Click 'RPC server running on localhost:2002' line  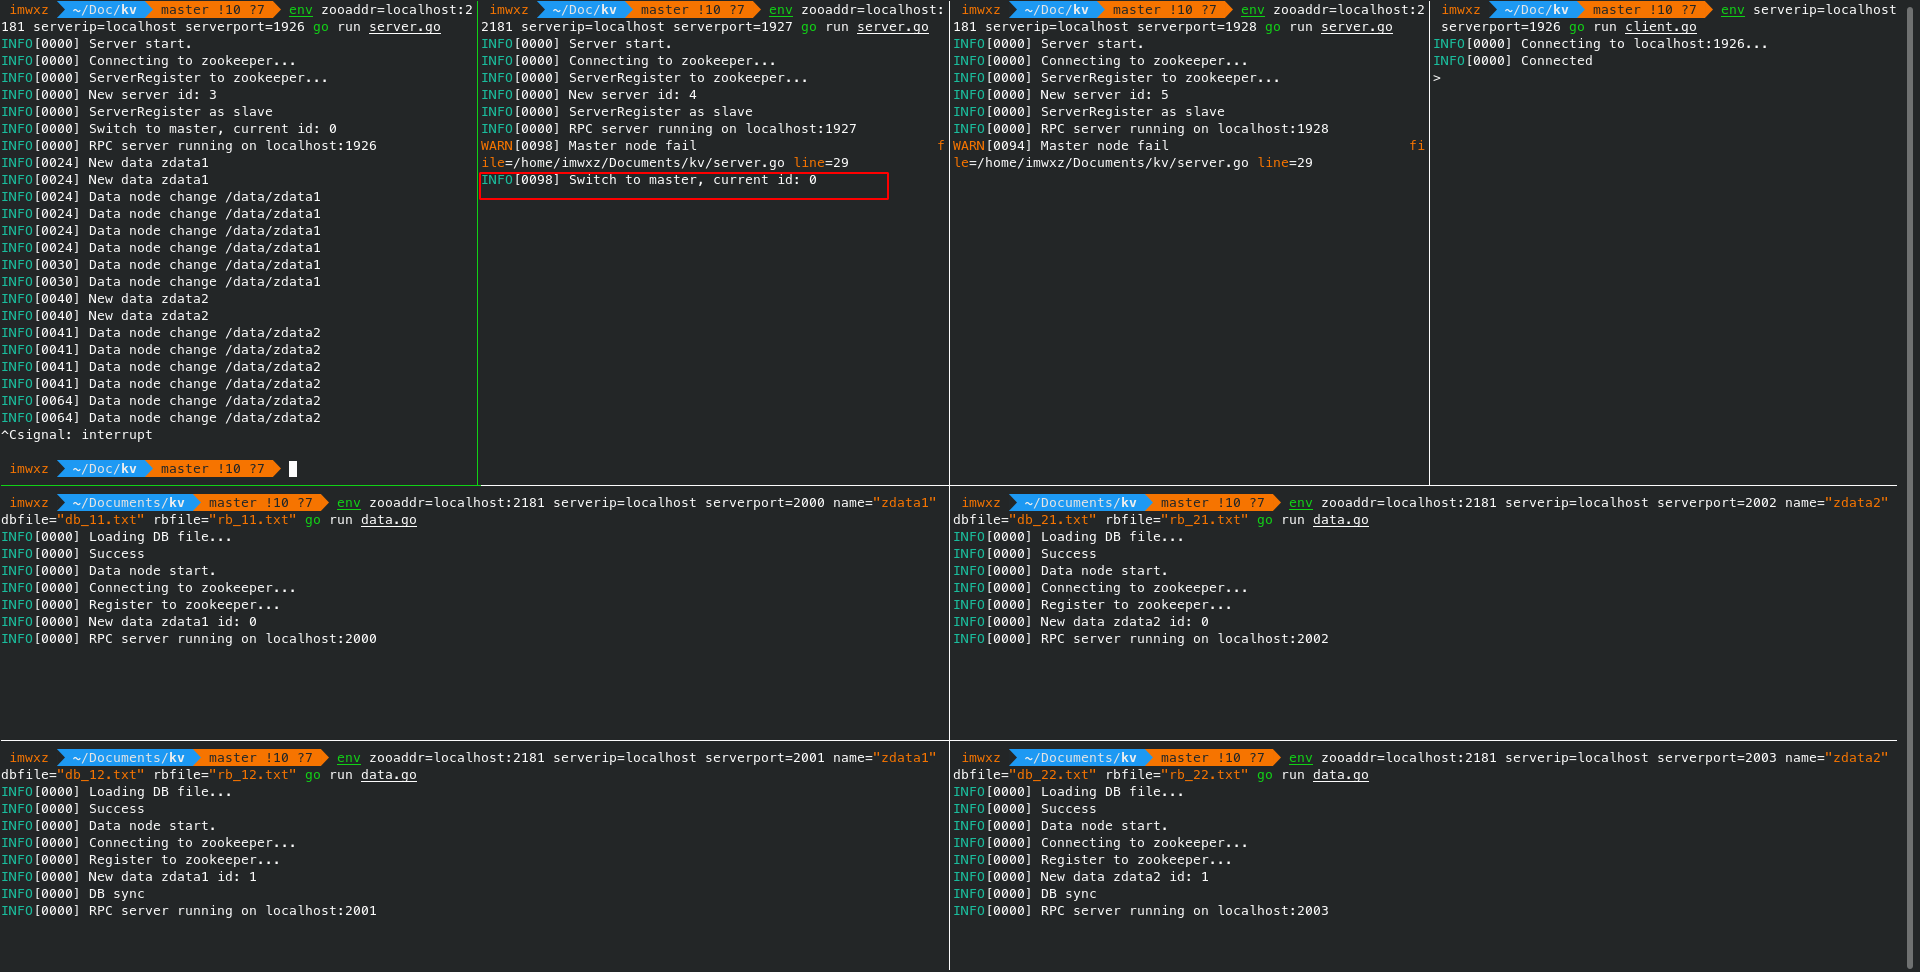[x=1141, y=639]
